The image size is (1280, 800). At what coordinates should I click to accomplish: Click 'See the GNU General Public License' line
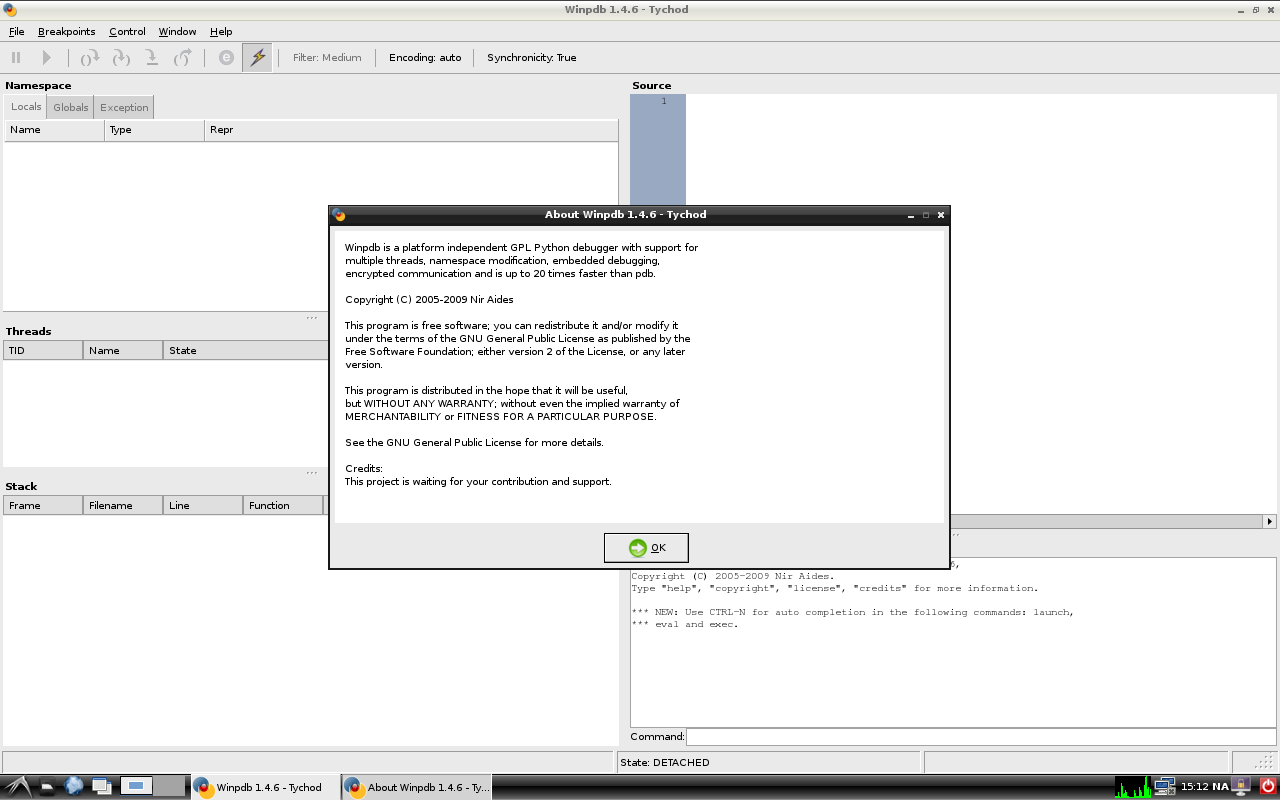[x=474, y=443]
